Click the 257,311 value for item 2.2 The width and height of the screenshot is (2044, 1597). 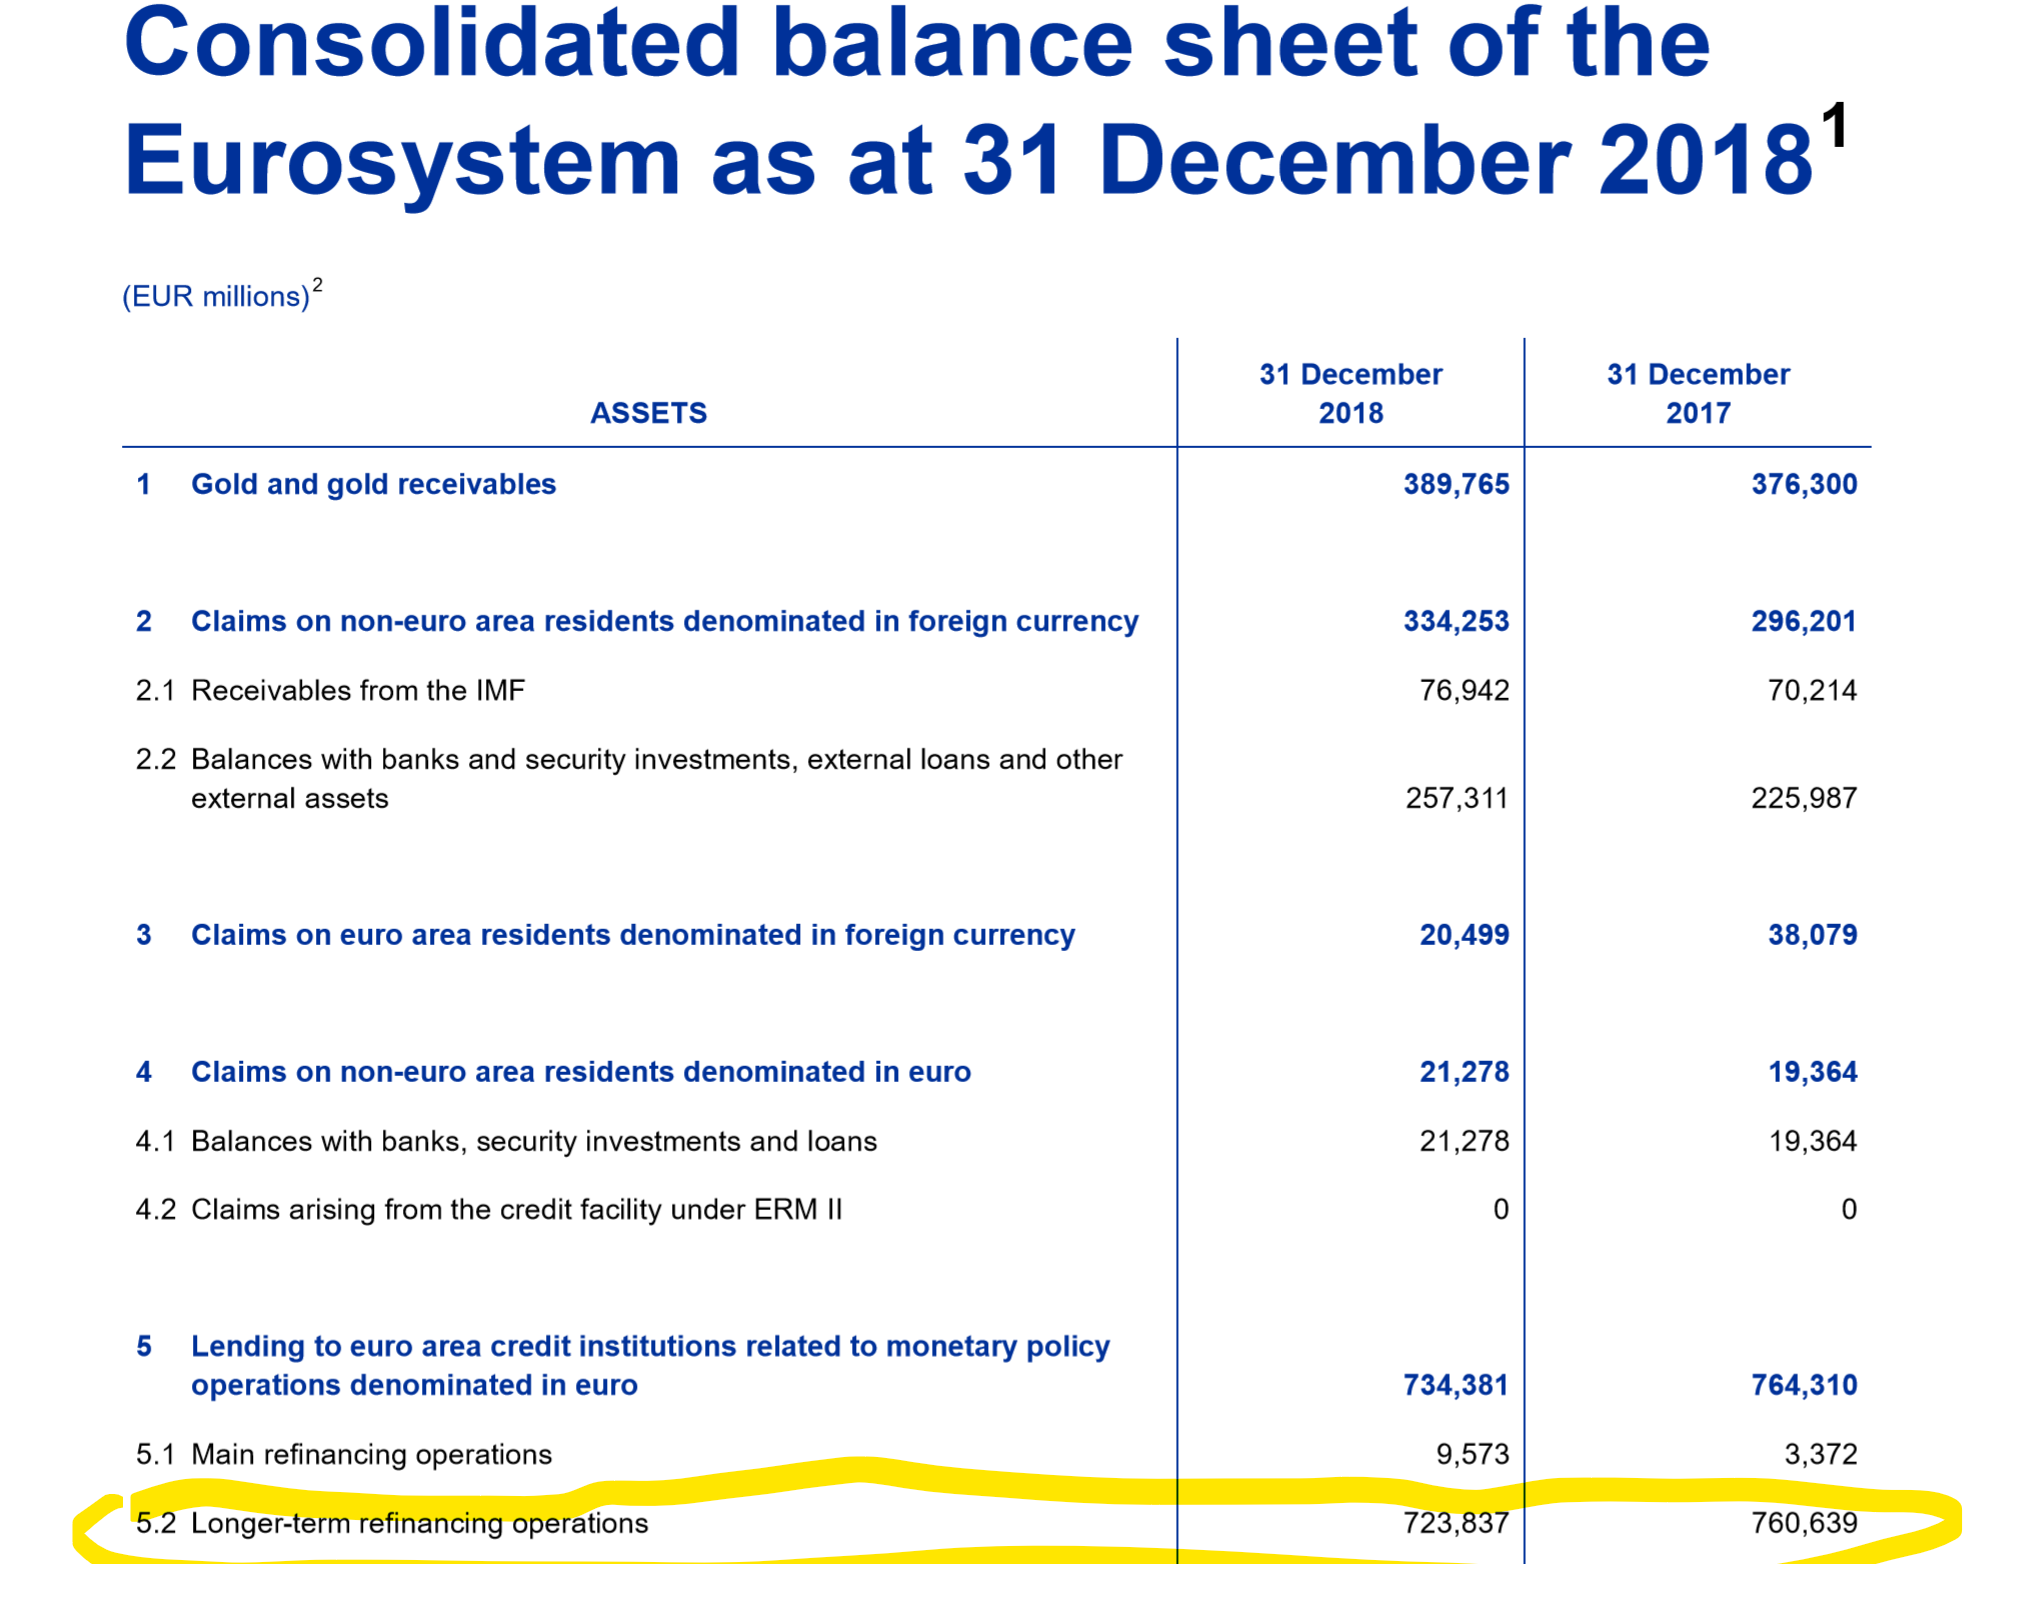(1456, 799)
